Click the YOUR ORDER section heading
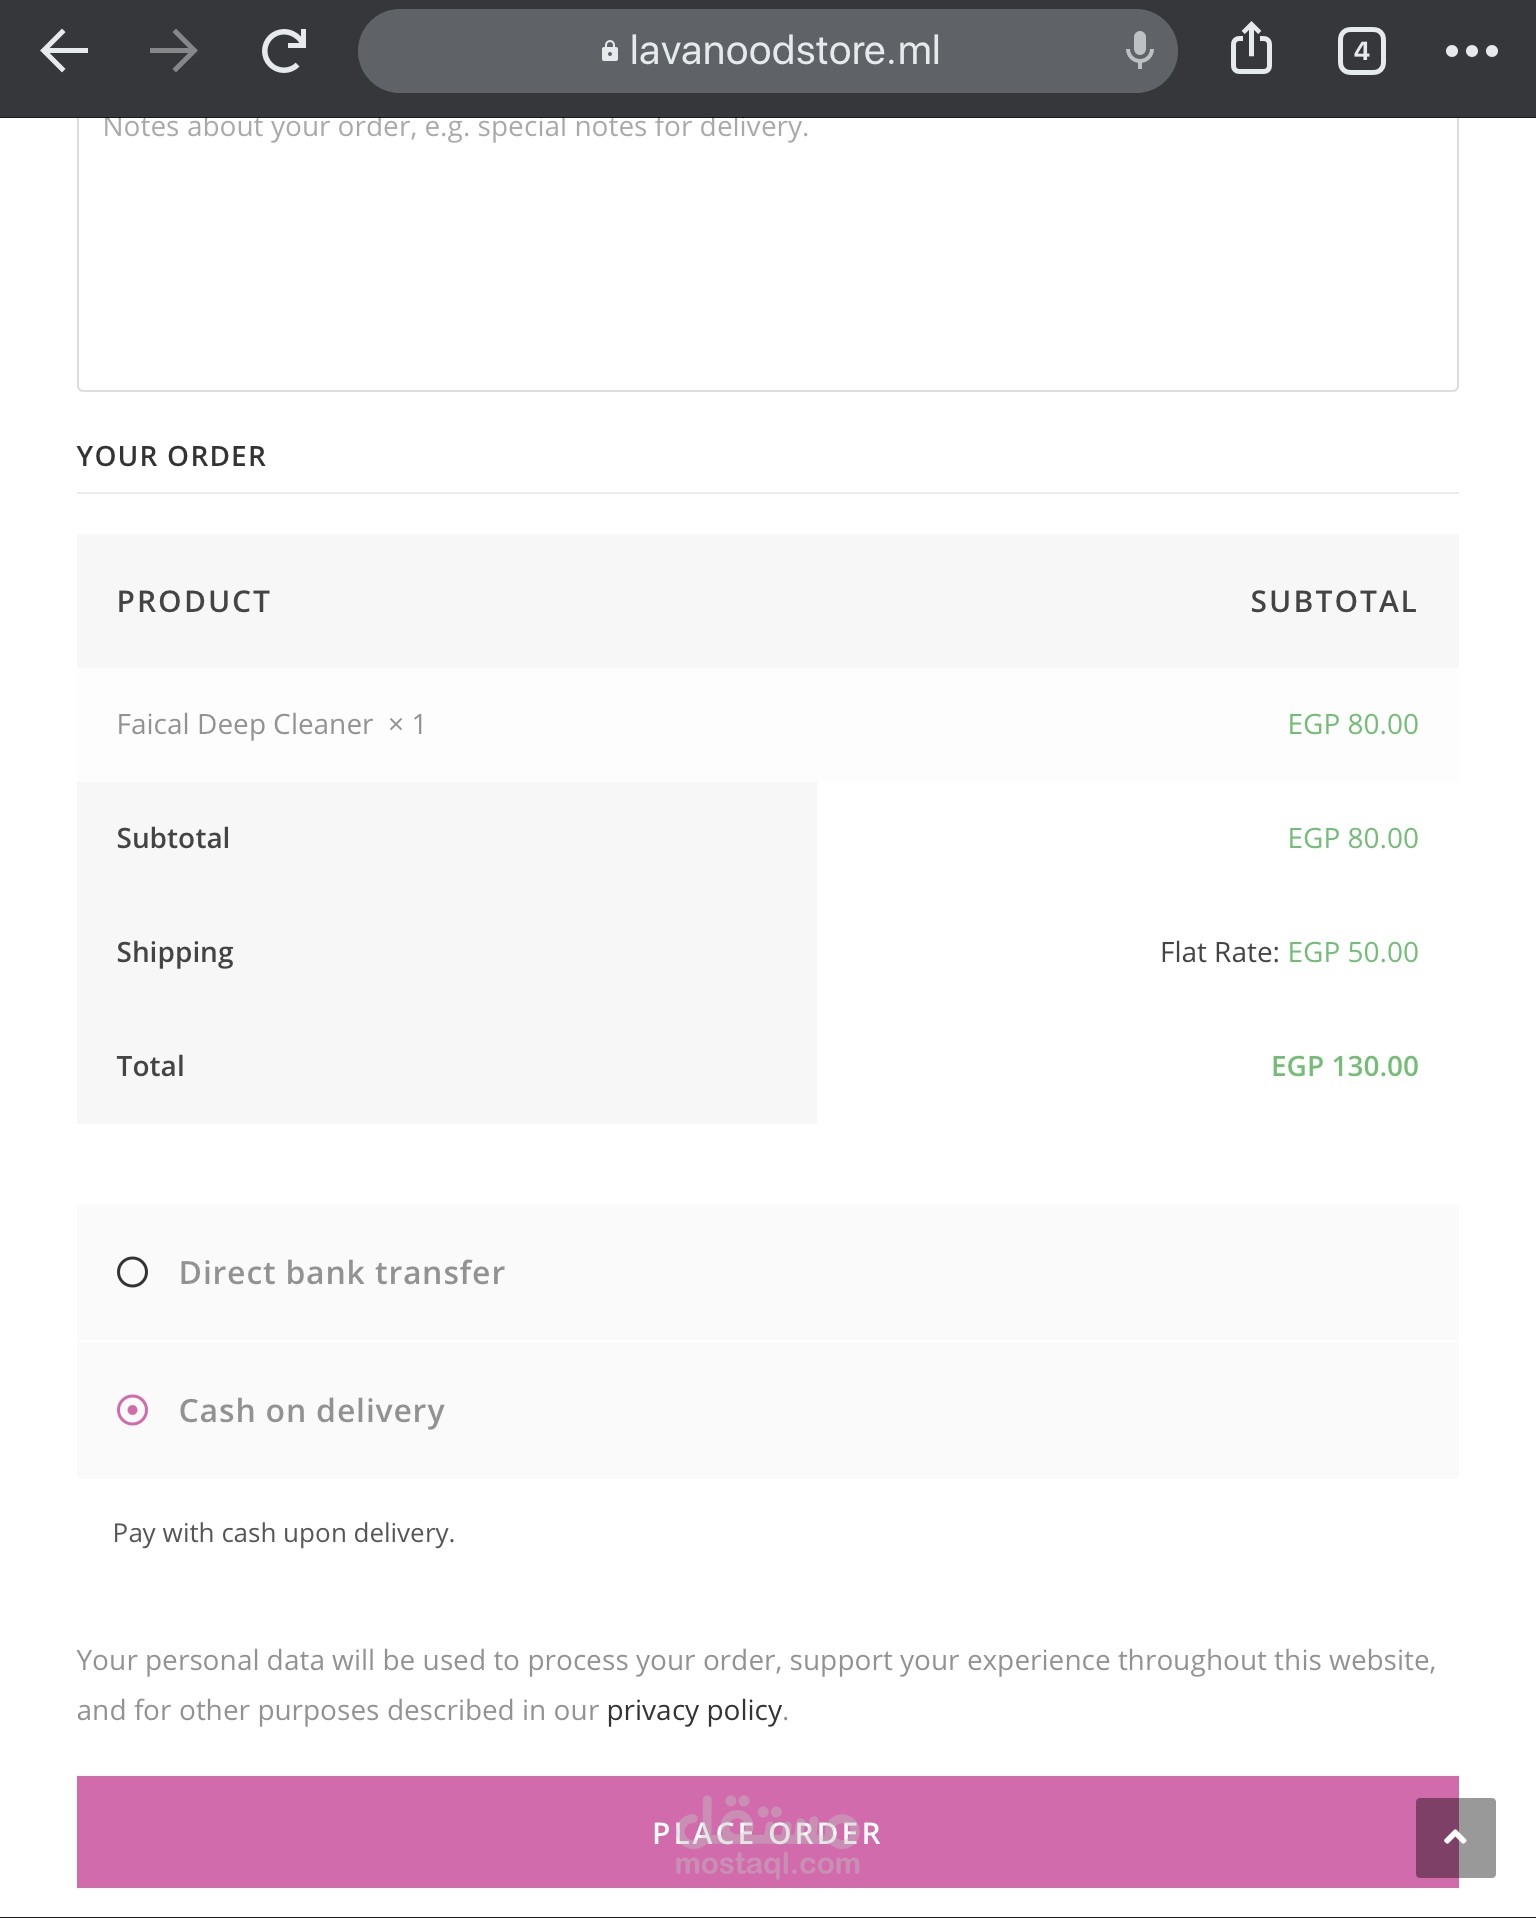The width and height of the screenshot is (1536, 1918). pos(172,456)
